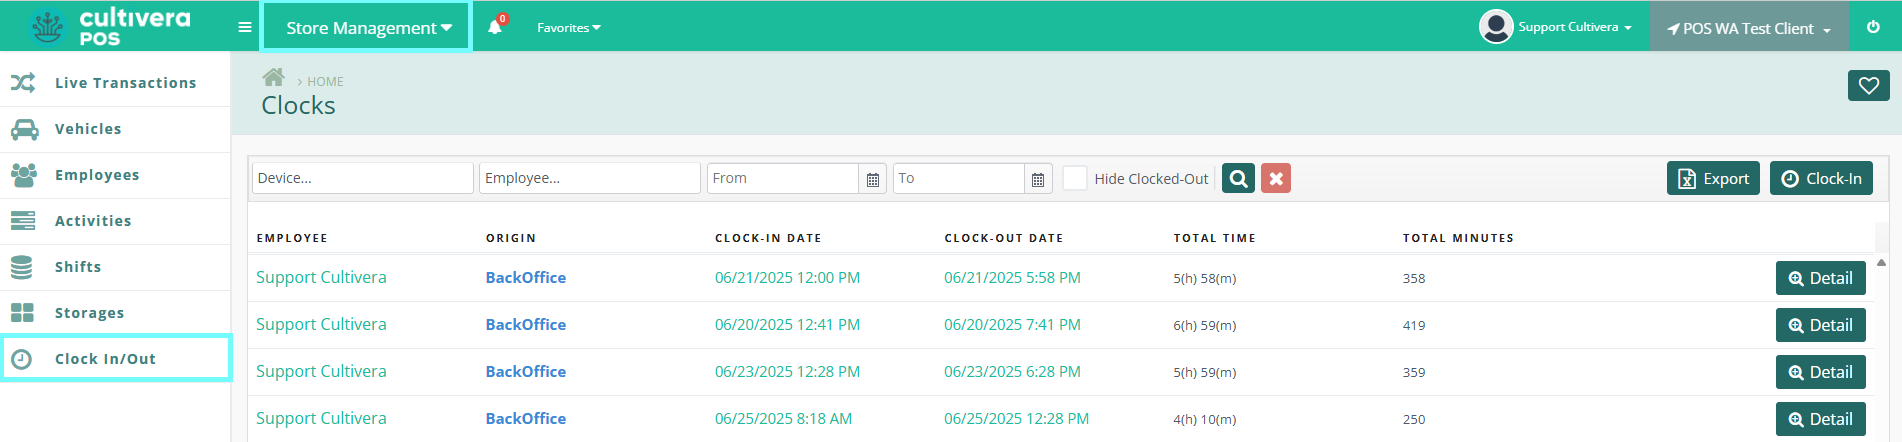Clear filters with the red X button

(1276, 178)
